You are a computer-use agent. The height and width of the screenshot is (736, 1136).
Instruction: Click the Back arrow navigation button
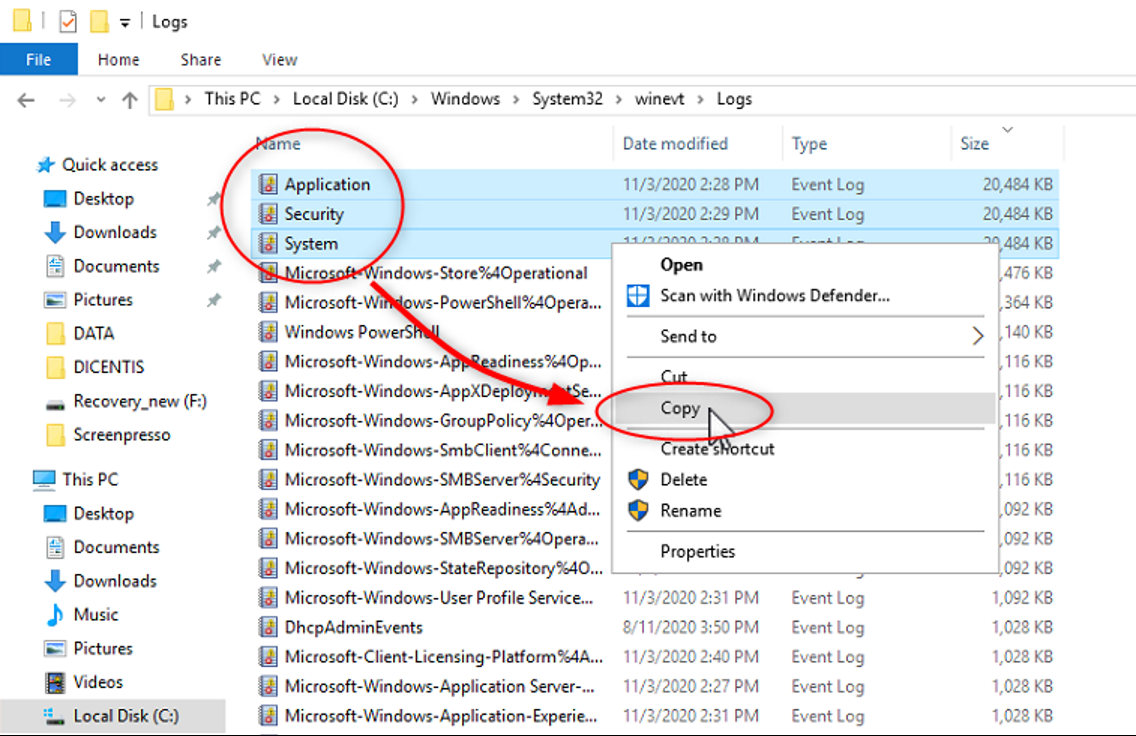click(27, 100)
